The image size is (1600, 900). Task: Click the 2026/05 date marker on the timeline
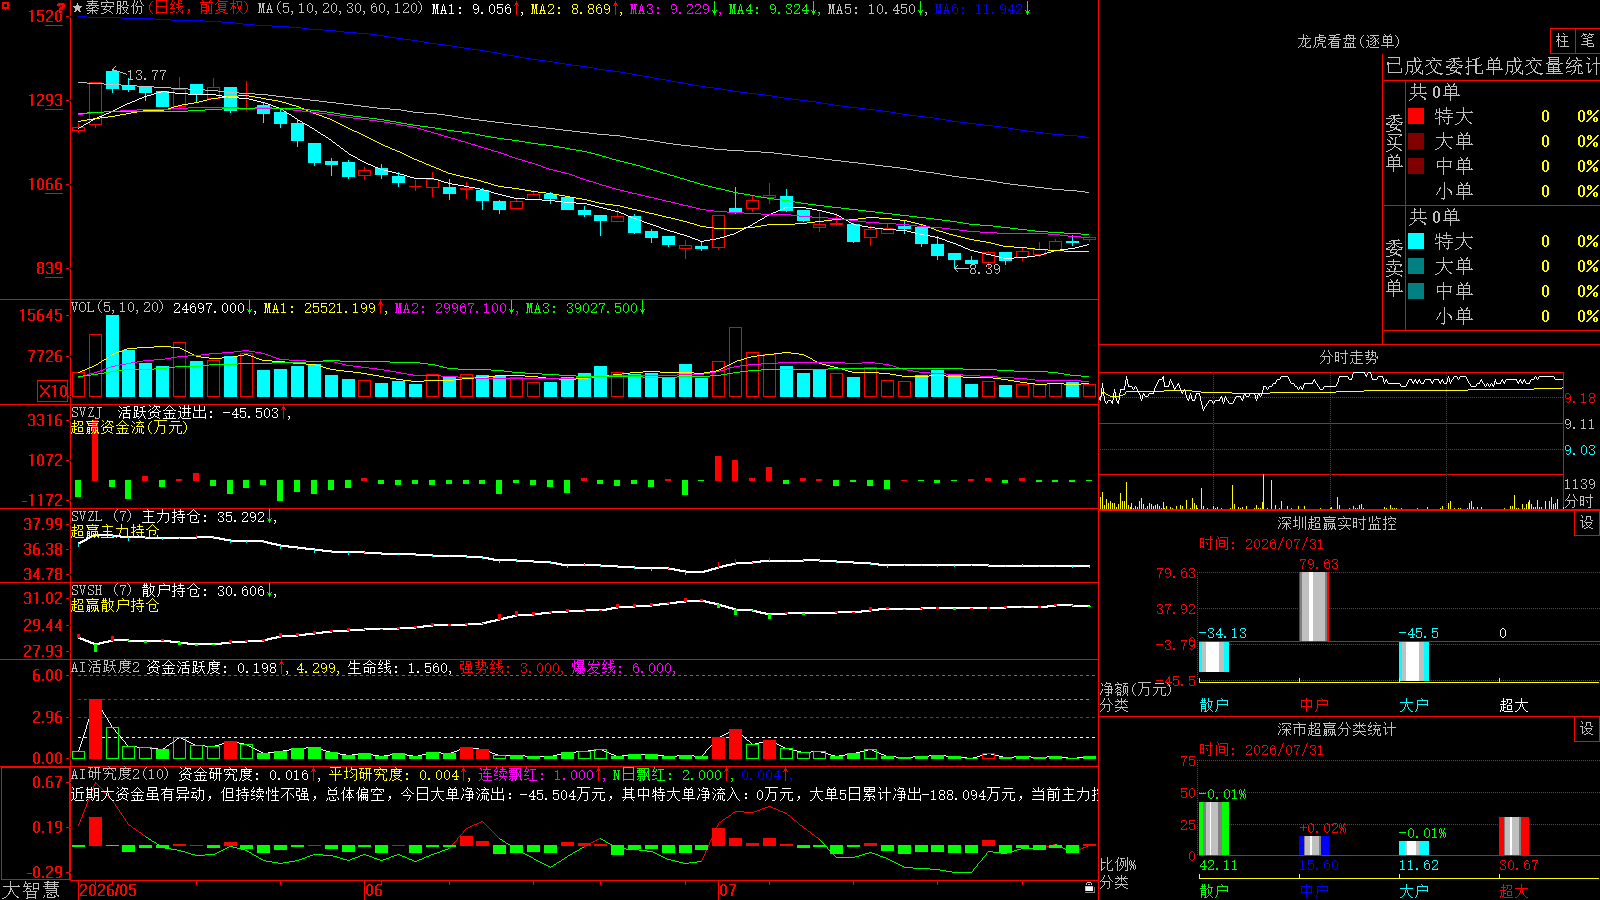coord(108,890)
